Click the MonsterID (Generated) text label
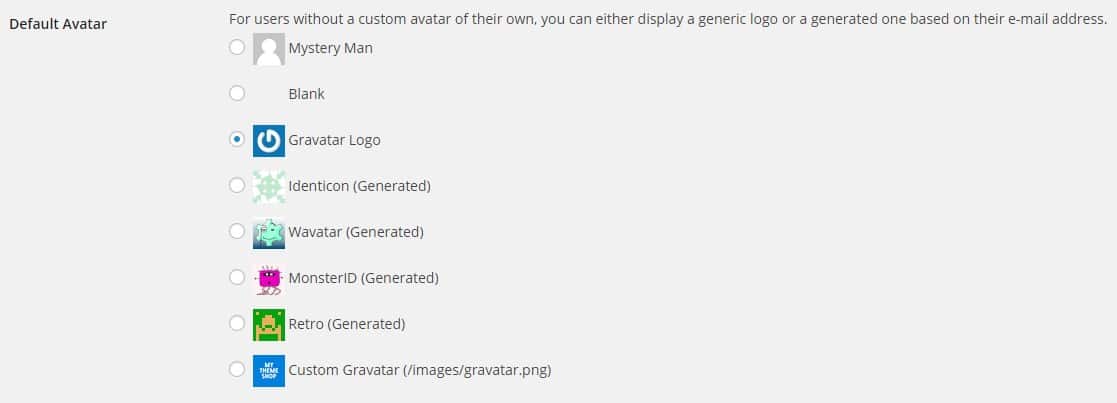Viewport: 1117px width, 403px height. [363, 278]
